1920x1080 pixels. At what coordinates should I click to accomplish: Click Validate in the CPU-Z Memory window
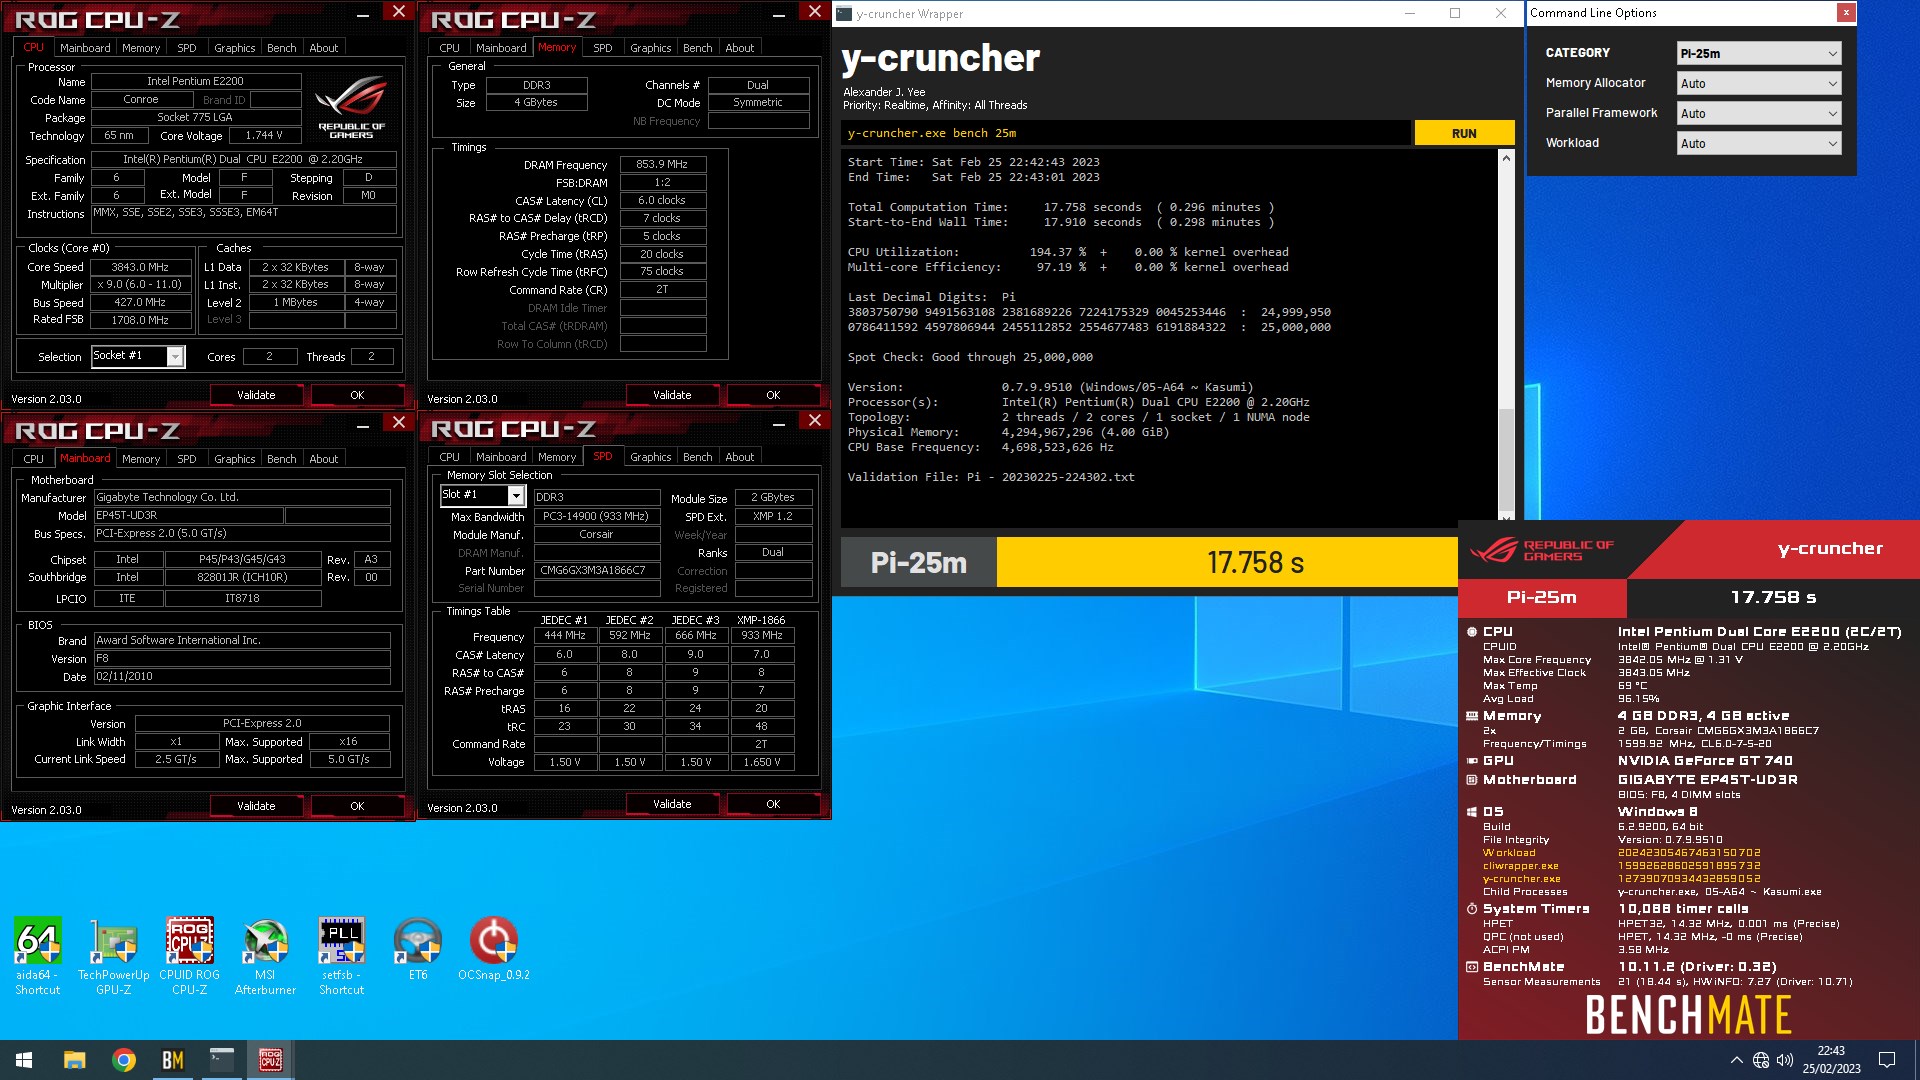(x=672, y=395)
